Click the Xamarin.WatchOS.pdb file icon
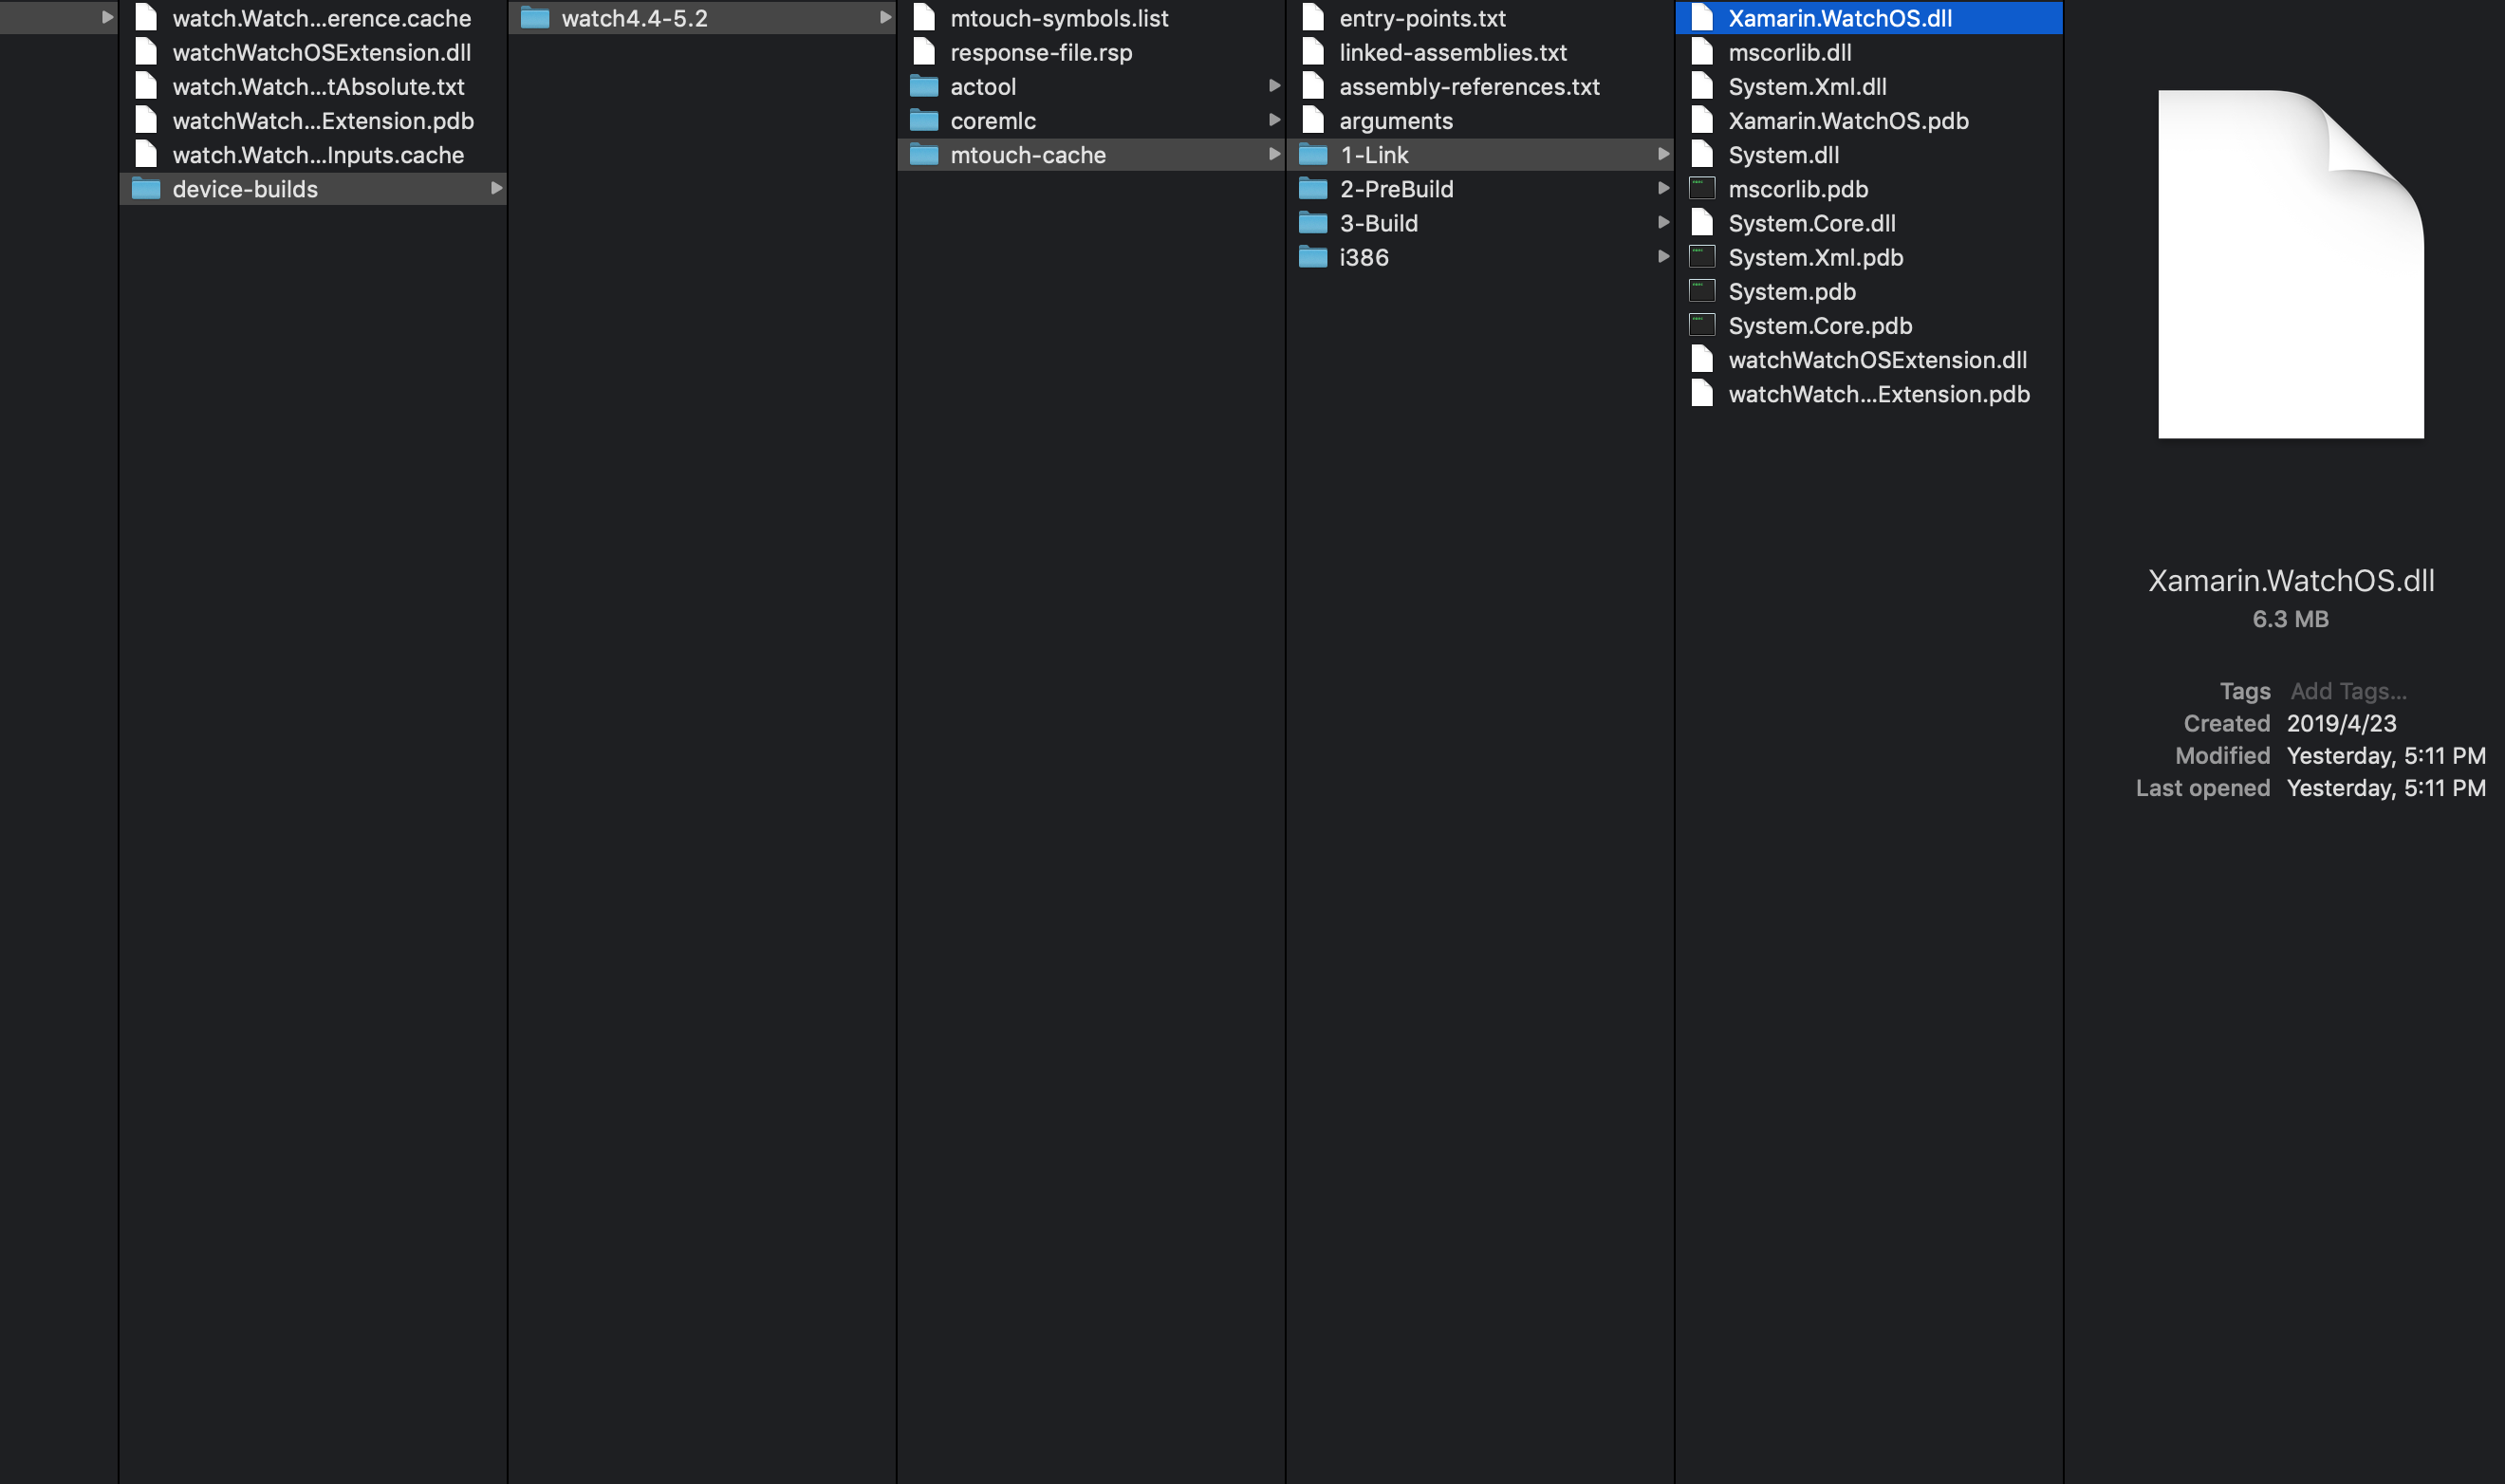This screenshot has height=1484, width=2505. pos(1702,121)
